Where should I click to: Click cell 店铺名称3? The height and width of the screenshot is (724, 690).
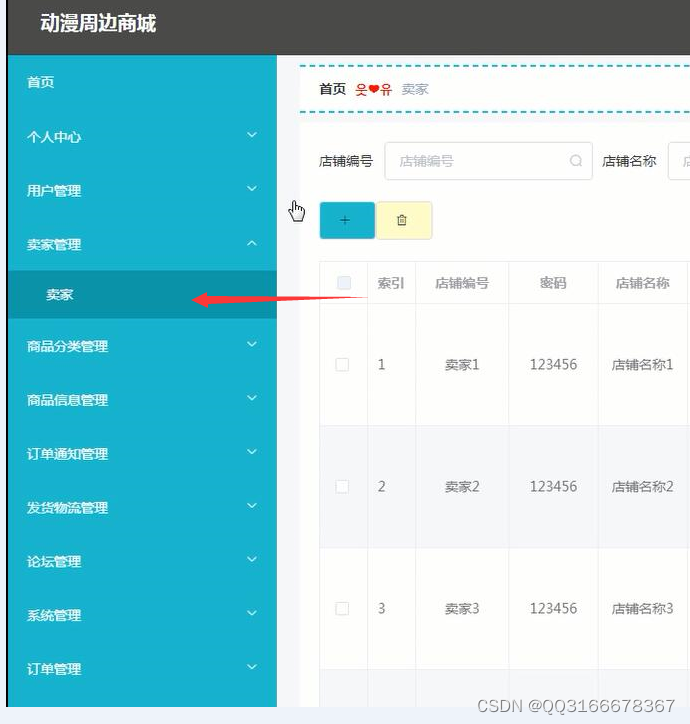pyautogui.click(x=642, y=609)
